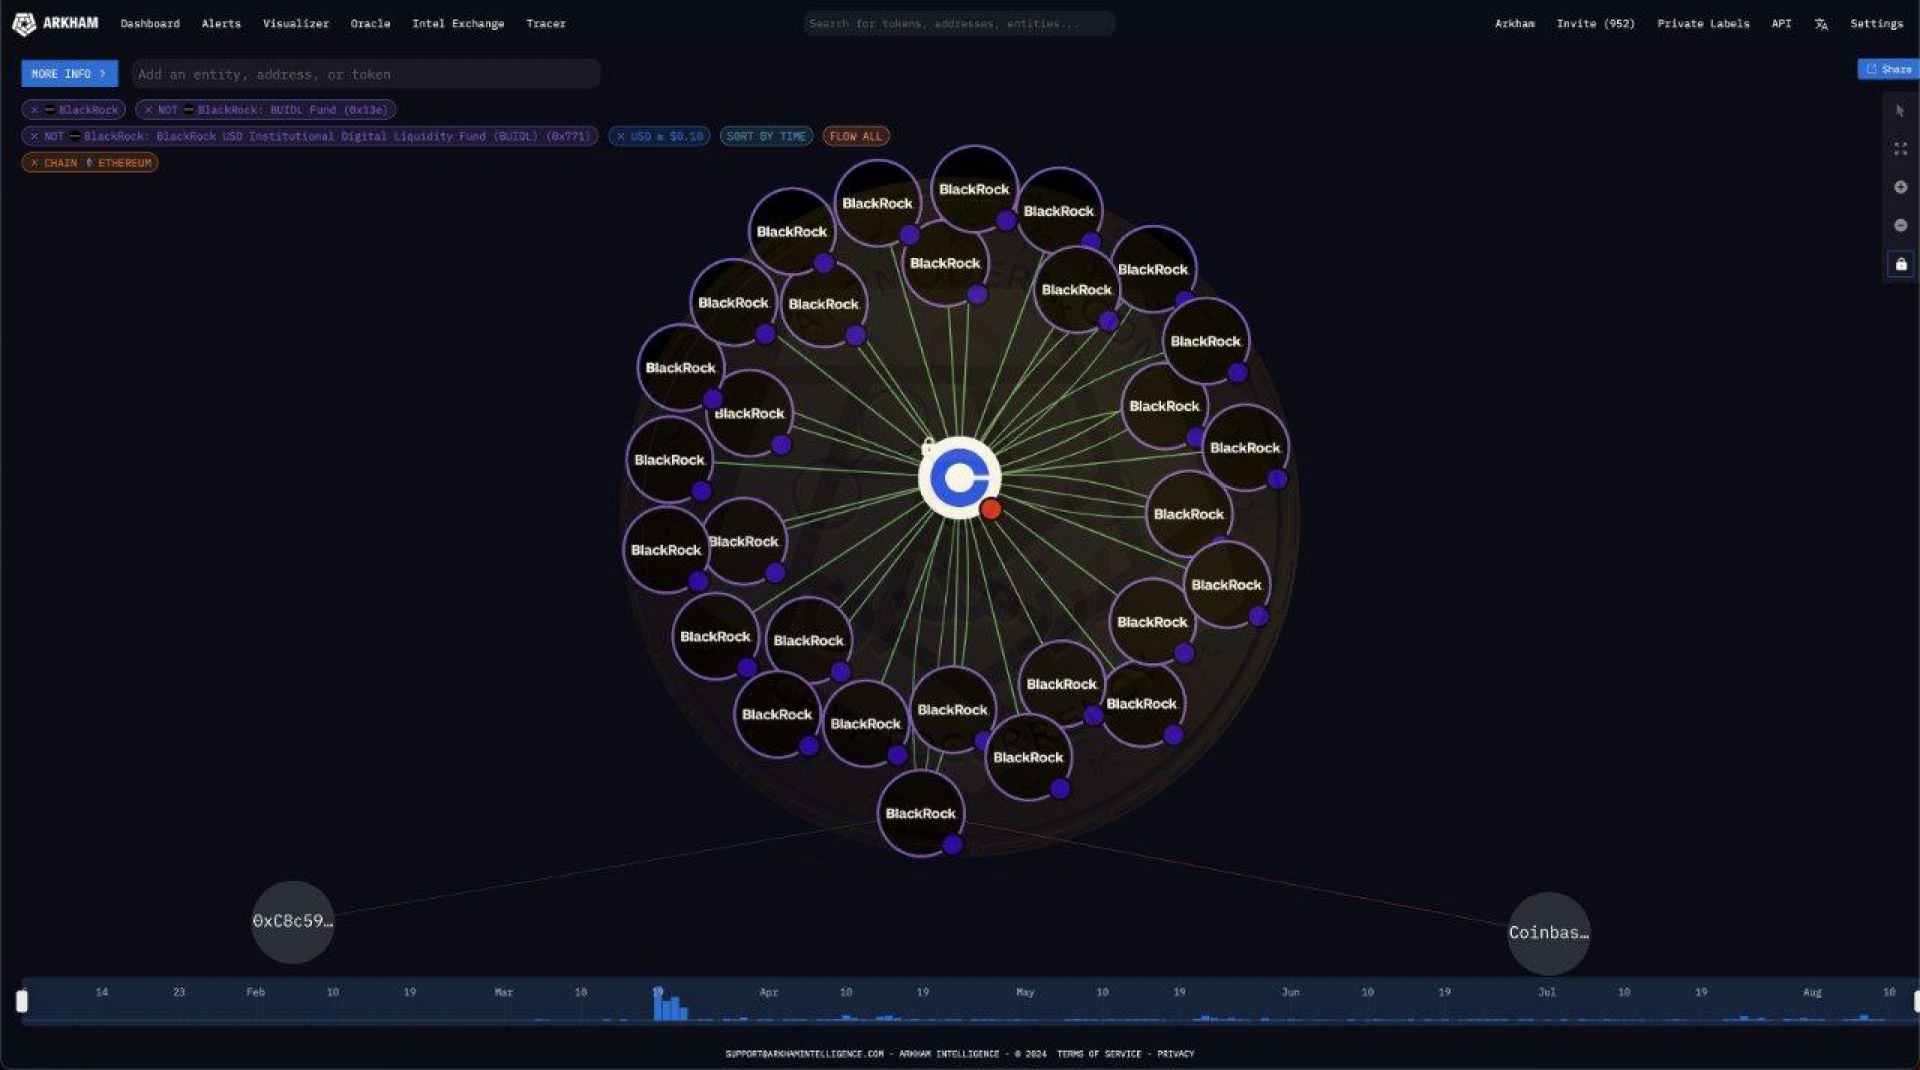1920x1070 pixels.
Task: Toggle the graph lock button
Action: point(1900,264)
